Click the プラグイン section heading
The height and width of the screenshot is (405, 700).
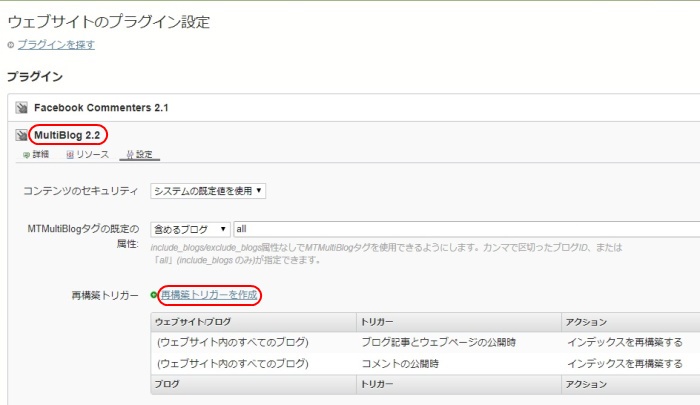[x=35, y=77]
